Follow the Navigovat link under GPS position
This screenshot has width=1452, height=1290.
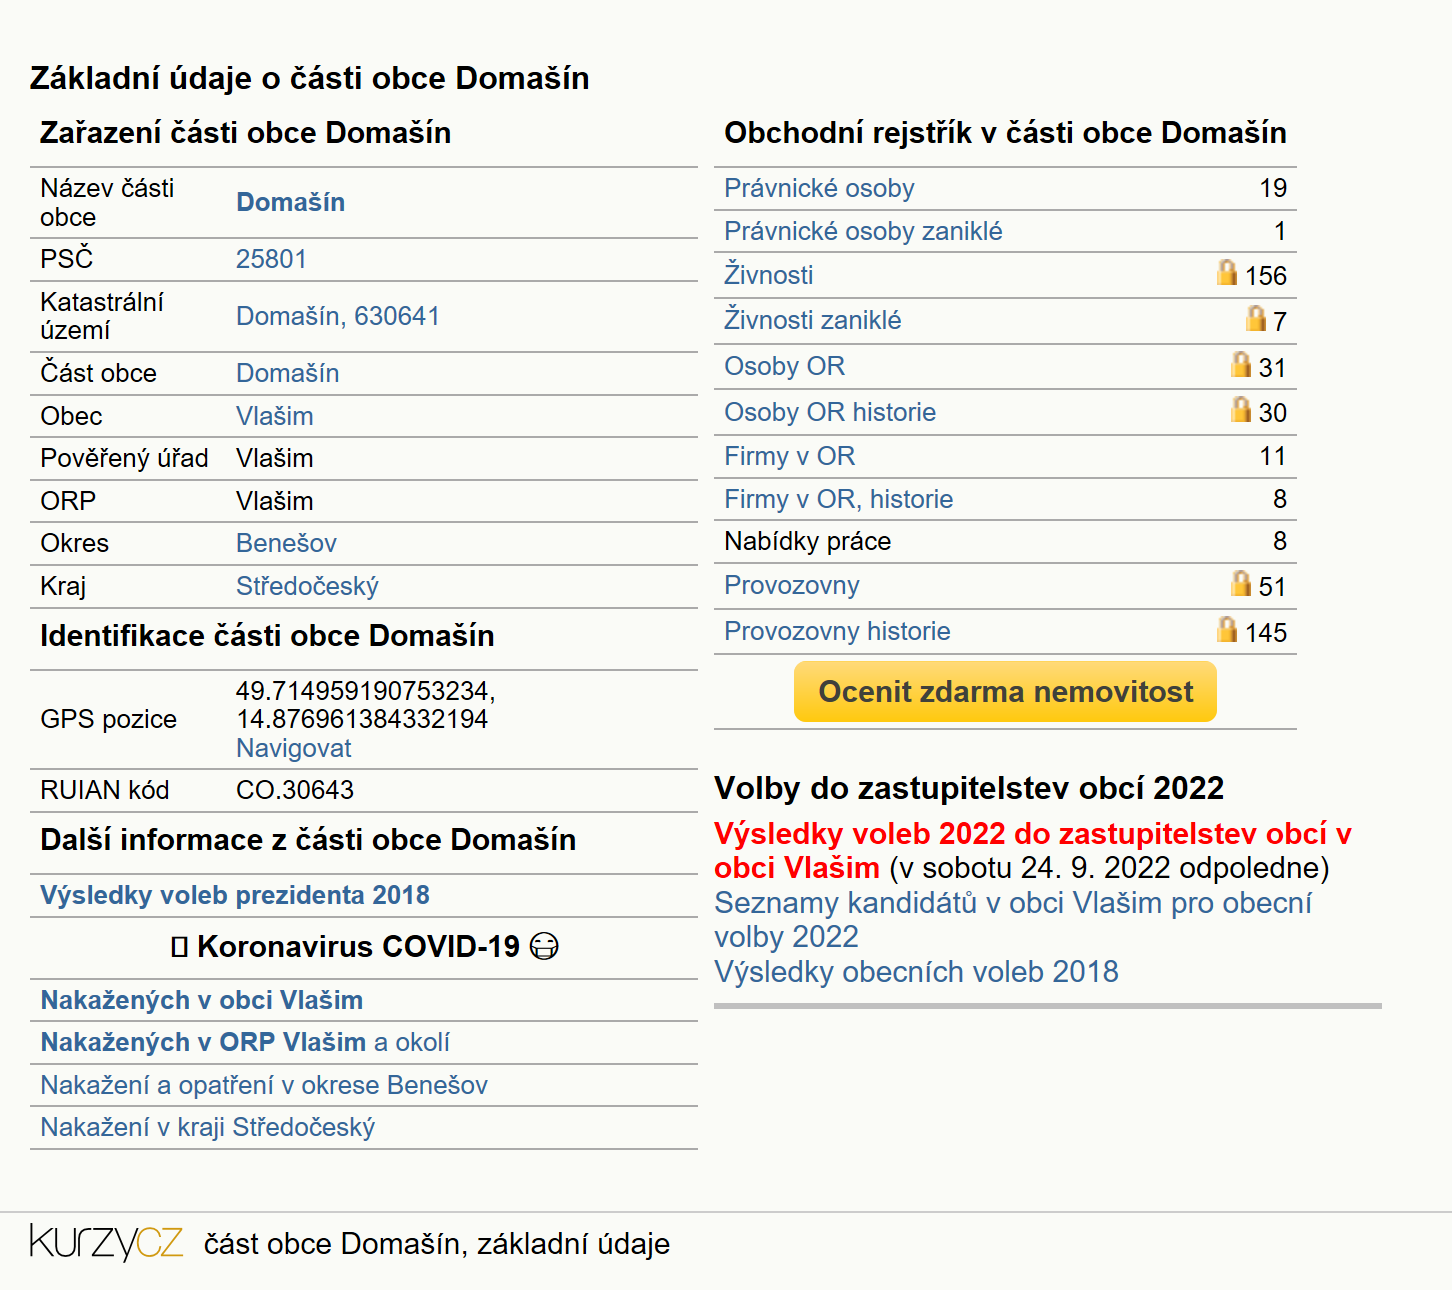(294, 748)
